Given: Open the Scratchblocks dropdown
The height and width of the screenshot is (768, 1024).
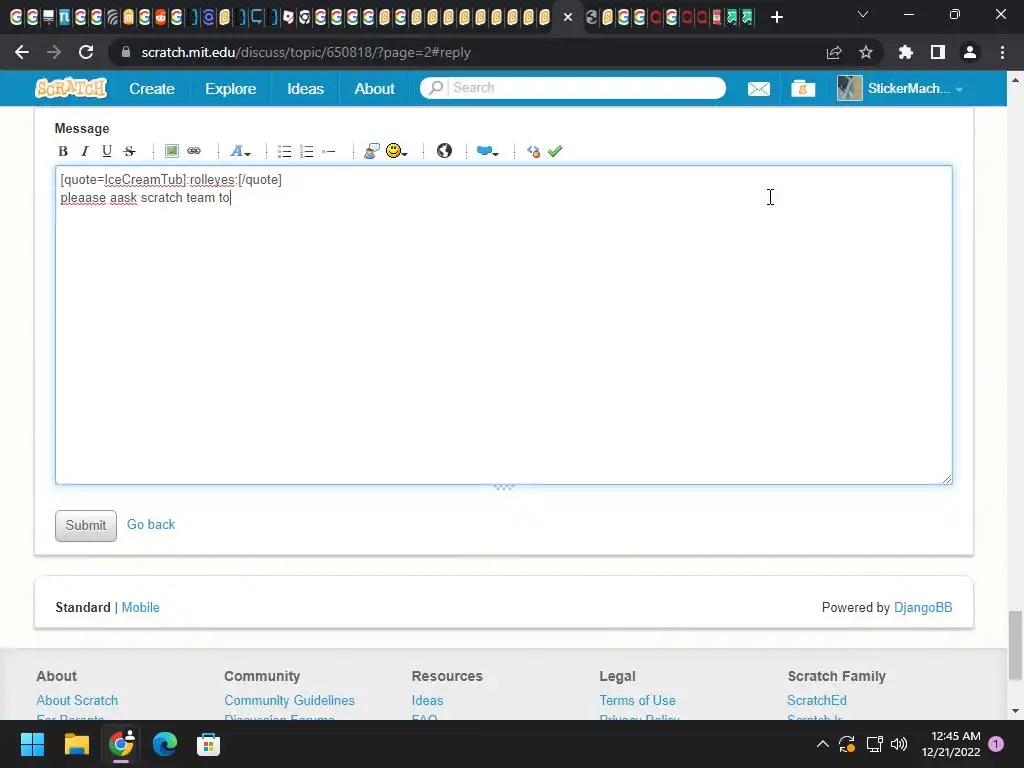Looking at the screenshot, I should coord(487,151).
